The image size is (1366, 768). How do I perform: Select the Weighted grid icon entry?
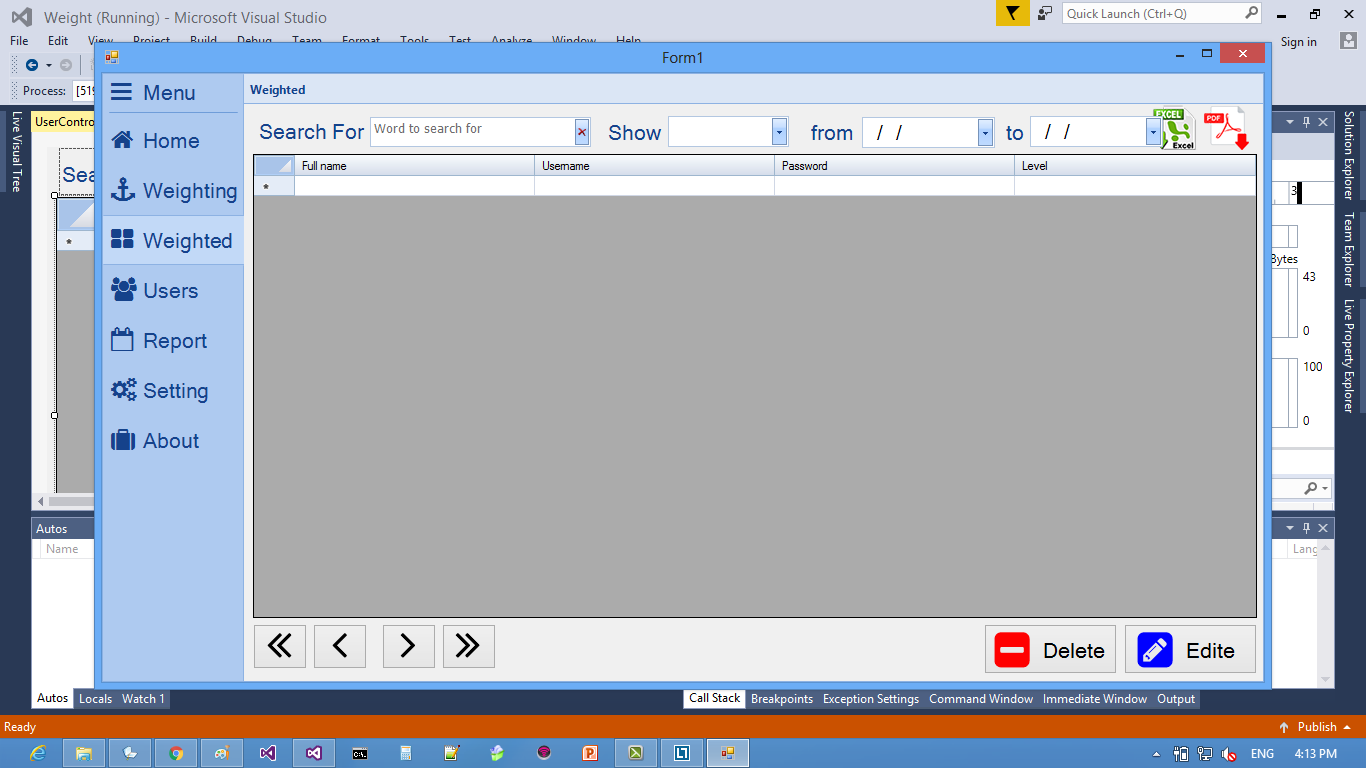click(x=172, y=241)
